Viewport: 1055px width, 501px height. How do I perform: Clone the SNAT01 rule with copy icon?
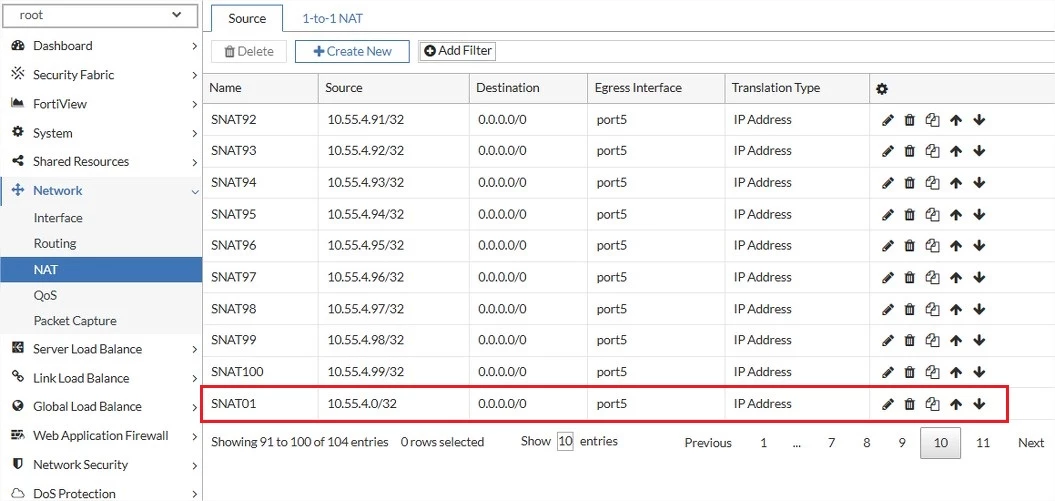932,404
